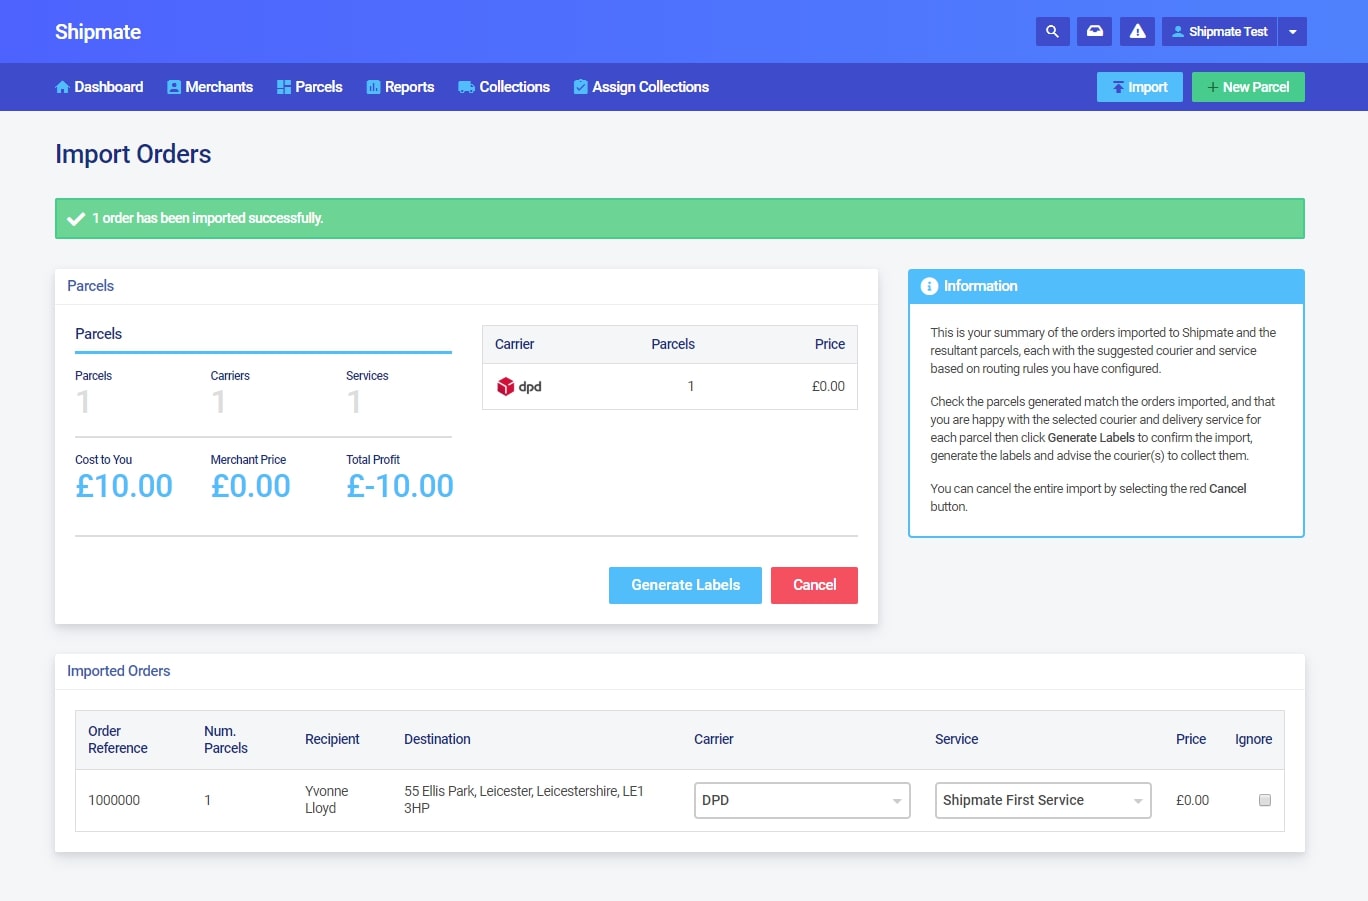Open the DPD carrier dropdown
The image size is (1368, 901).
point(802,800)
